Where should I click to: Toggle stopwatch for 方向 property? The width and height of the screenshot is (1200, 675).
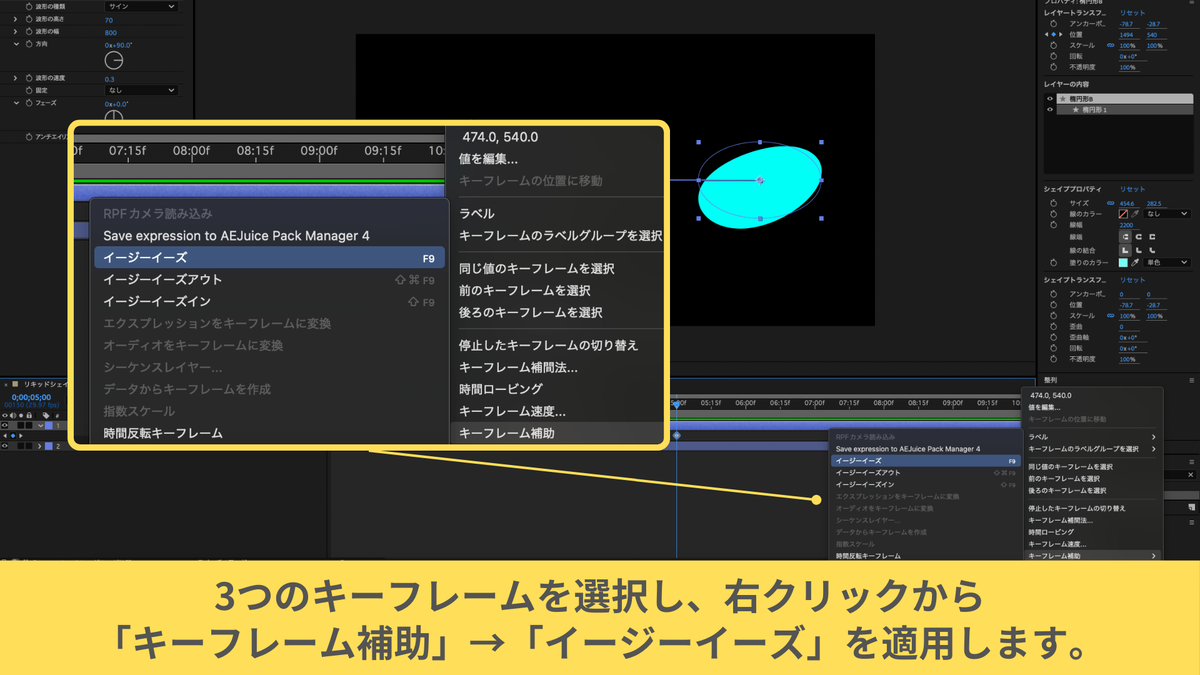[29, 44]
